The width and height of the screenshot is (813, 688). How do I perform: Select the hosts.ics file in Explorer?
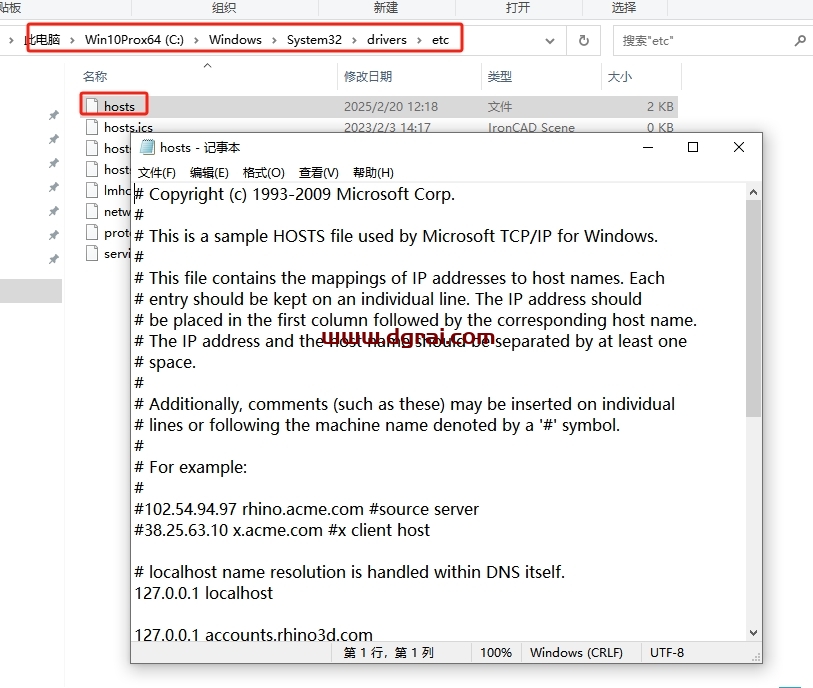[128, 128]
